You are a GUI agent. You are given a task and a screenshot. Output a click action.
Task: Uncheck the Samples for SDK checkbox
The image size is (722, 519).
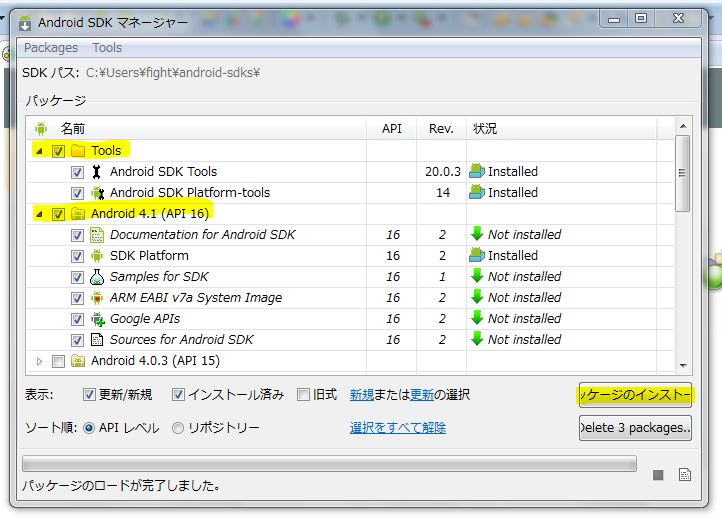click(77, 277)
